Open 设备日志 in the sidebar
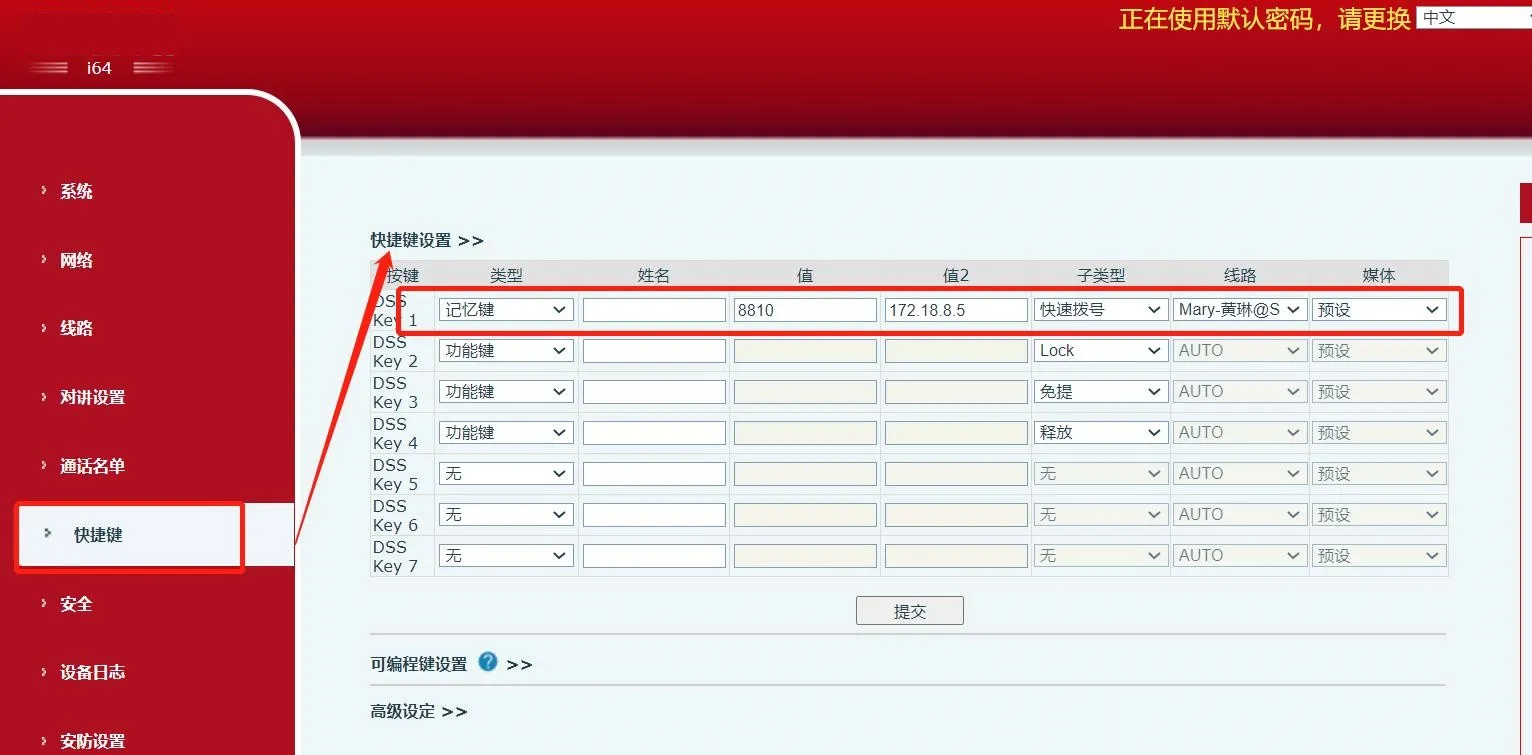This screenshot has height=755, width=1532. click(92, 672)
